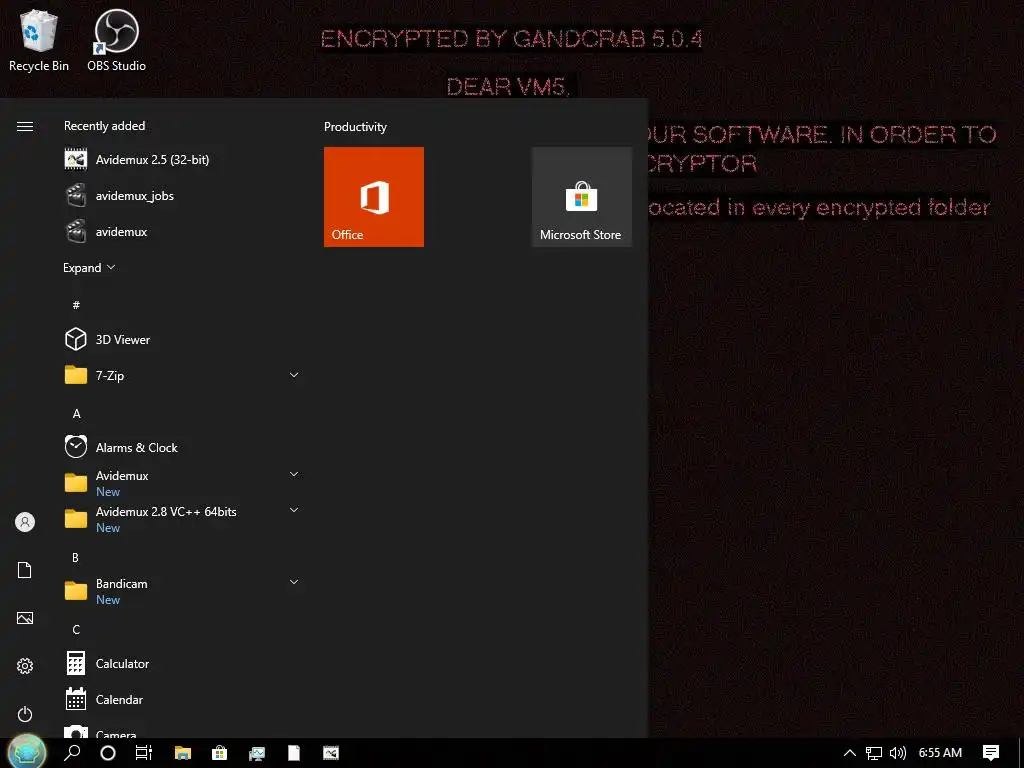
Task: Open the Calculator app
Action: pos(182,664)
